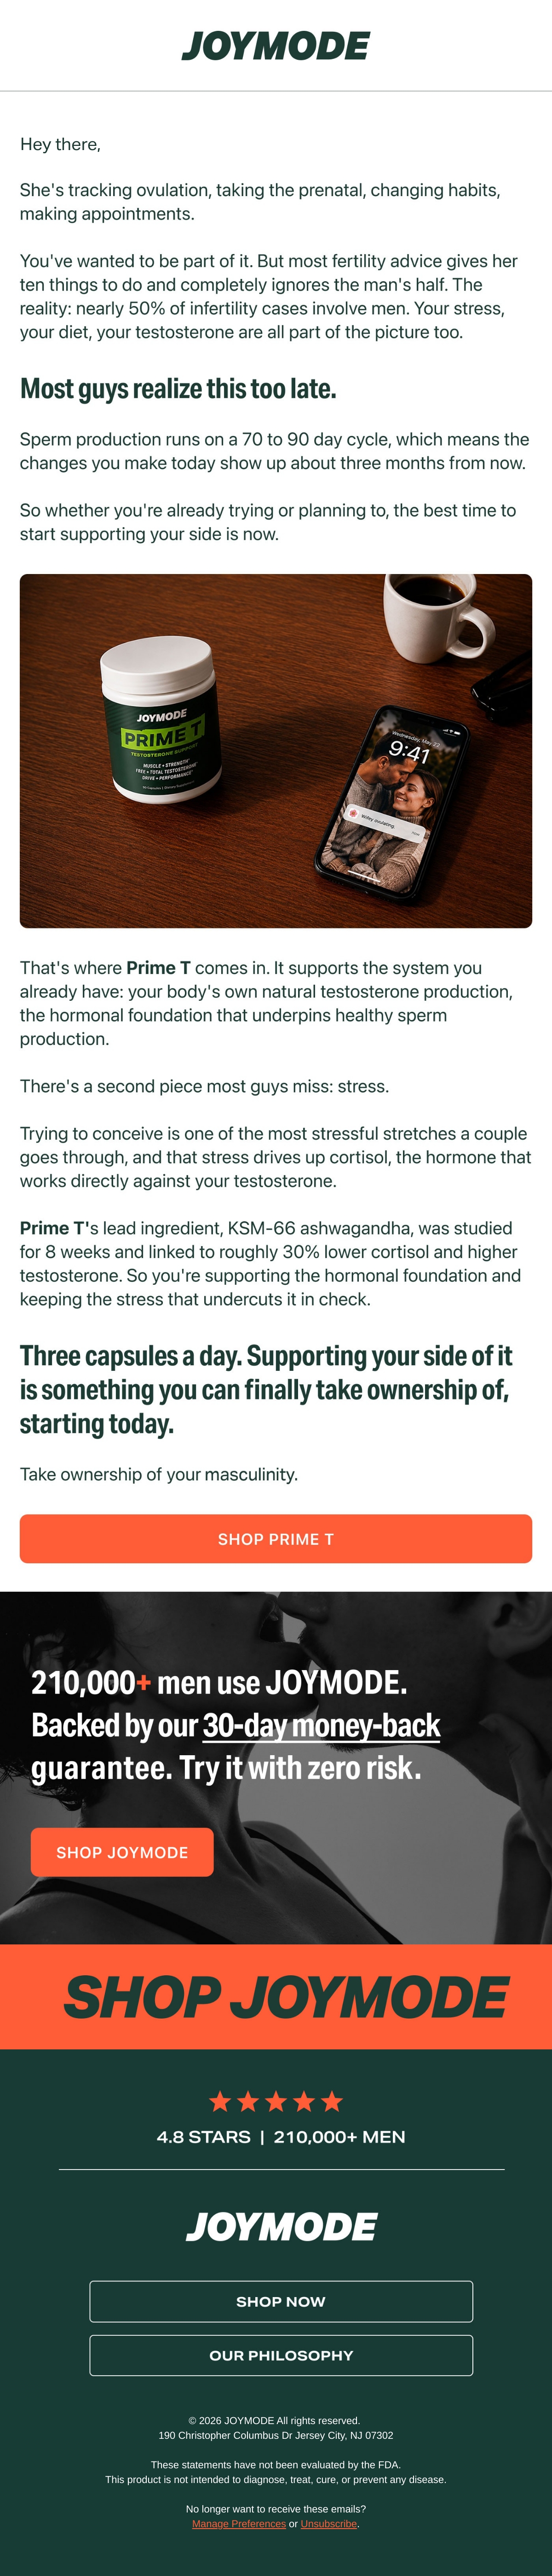Click the white JOYMODE footer logo
The width and height of the screenshot is (552, 2576).
point(281,2226)
